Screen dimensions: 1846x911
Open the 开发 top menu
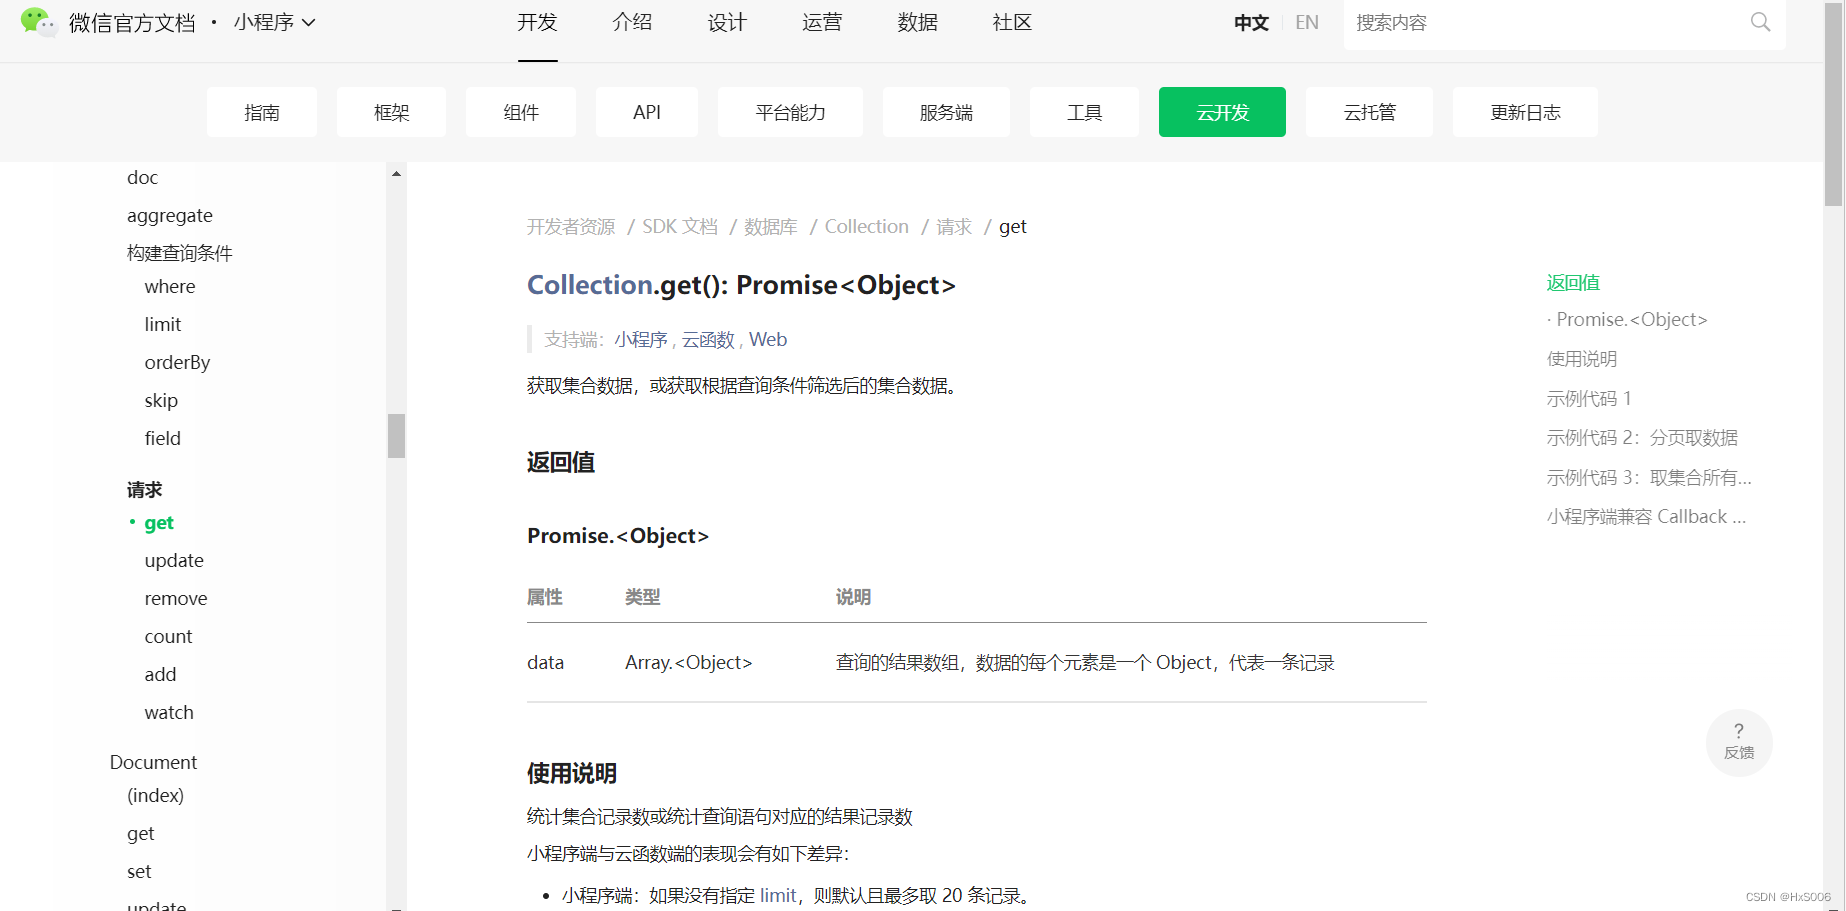(537, 22)
